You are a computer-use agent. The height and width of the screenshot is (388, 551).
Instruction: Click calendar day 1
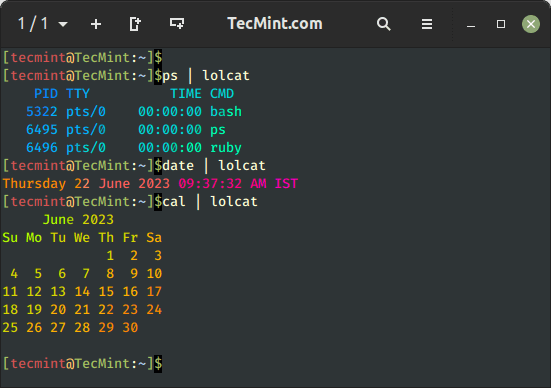pos(110,256)
